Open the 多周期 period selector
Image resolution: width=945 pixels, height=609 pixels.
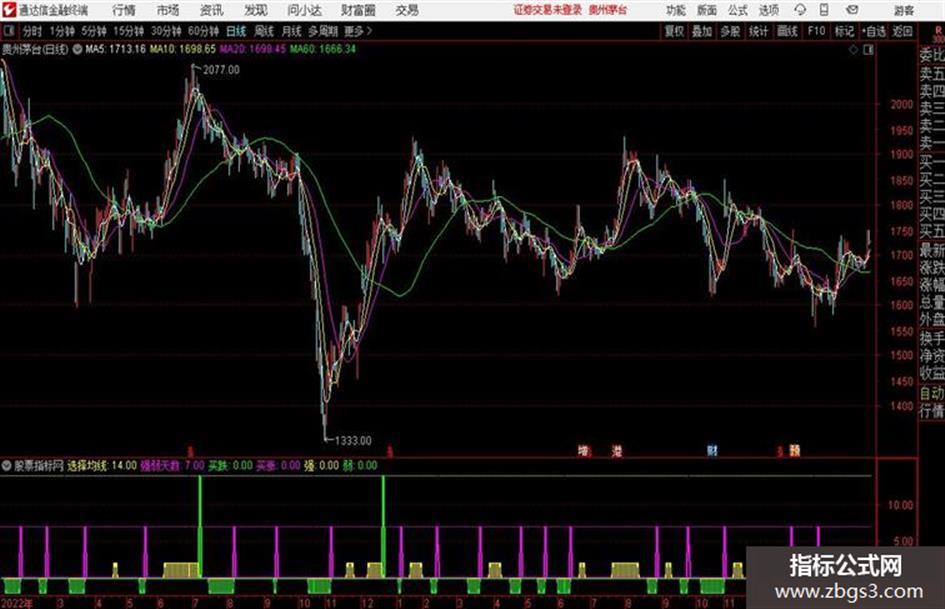pos(323,31)
